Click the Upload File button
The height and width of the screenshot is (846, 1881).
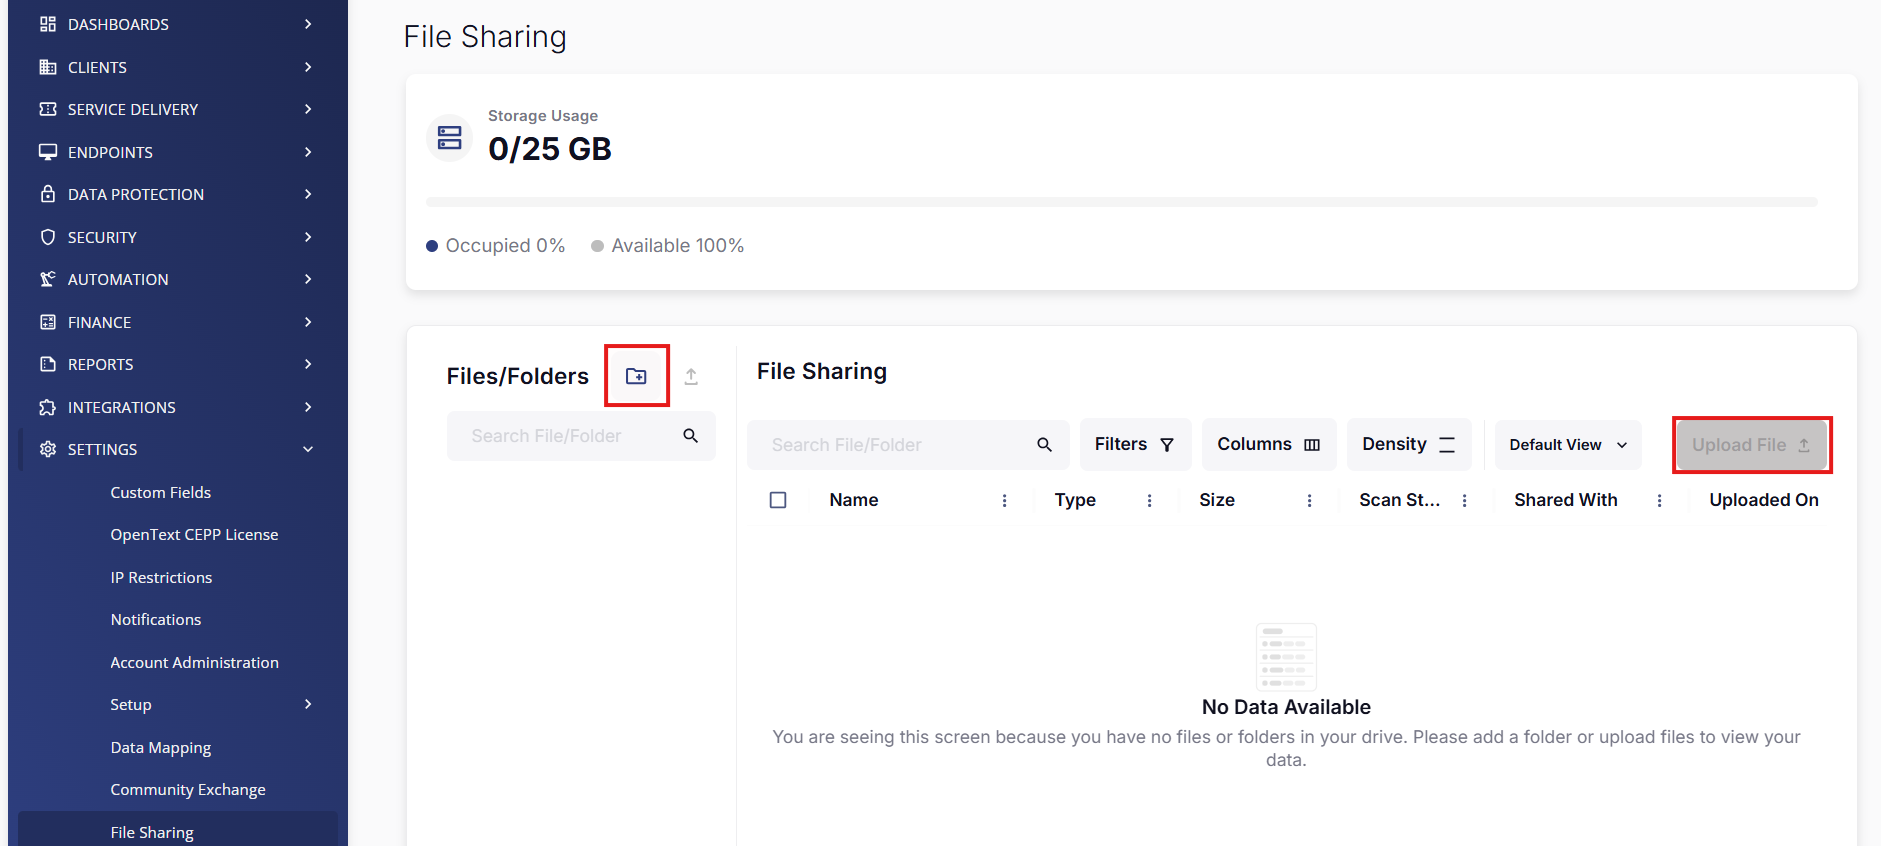click(1752, 445)
